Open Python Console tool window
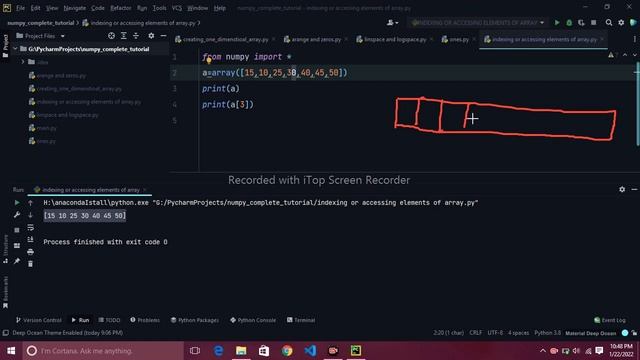Screen dimensions: 640x360 253,320
